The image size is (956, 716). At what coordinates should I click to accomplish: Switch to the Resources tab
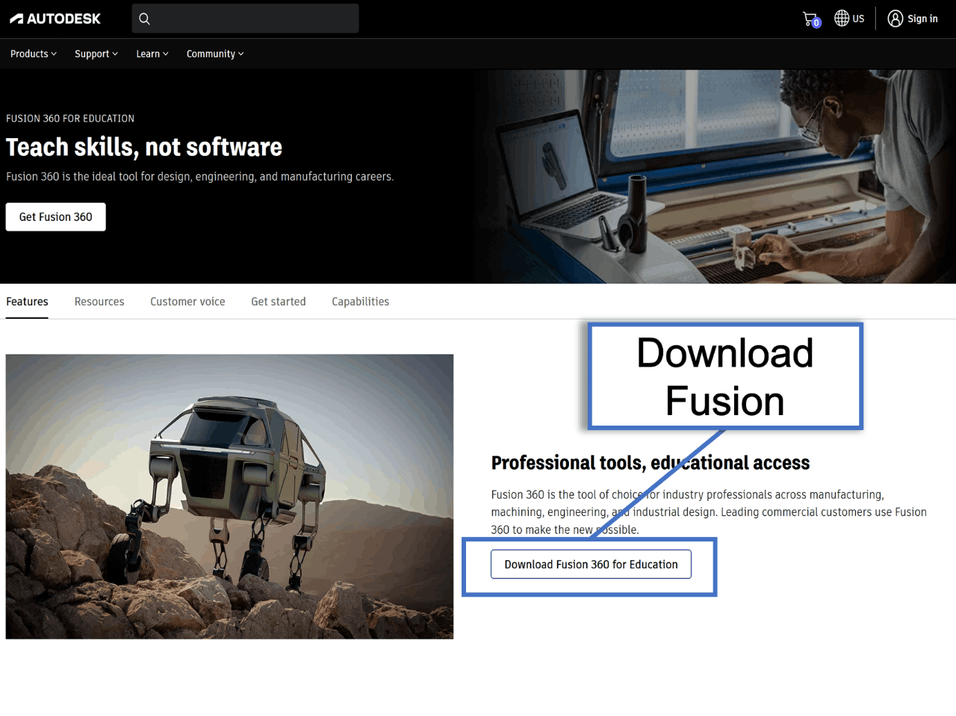[99, 301]
